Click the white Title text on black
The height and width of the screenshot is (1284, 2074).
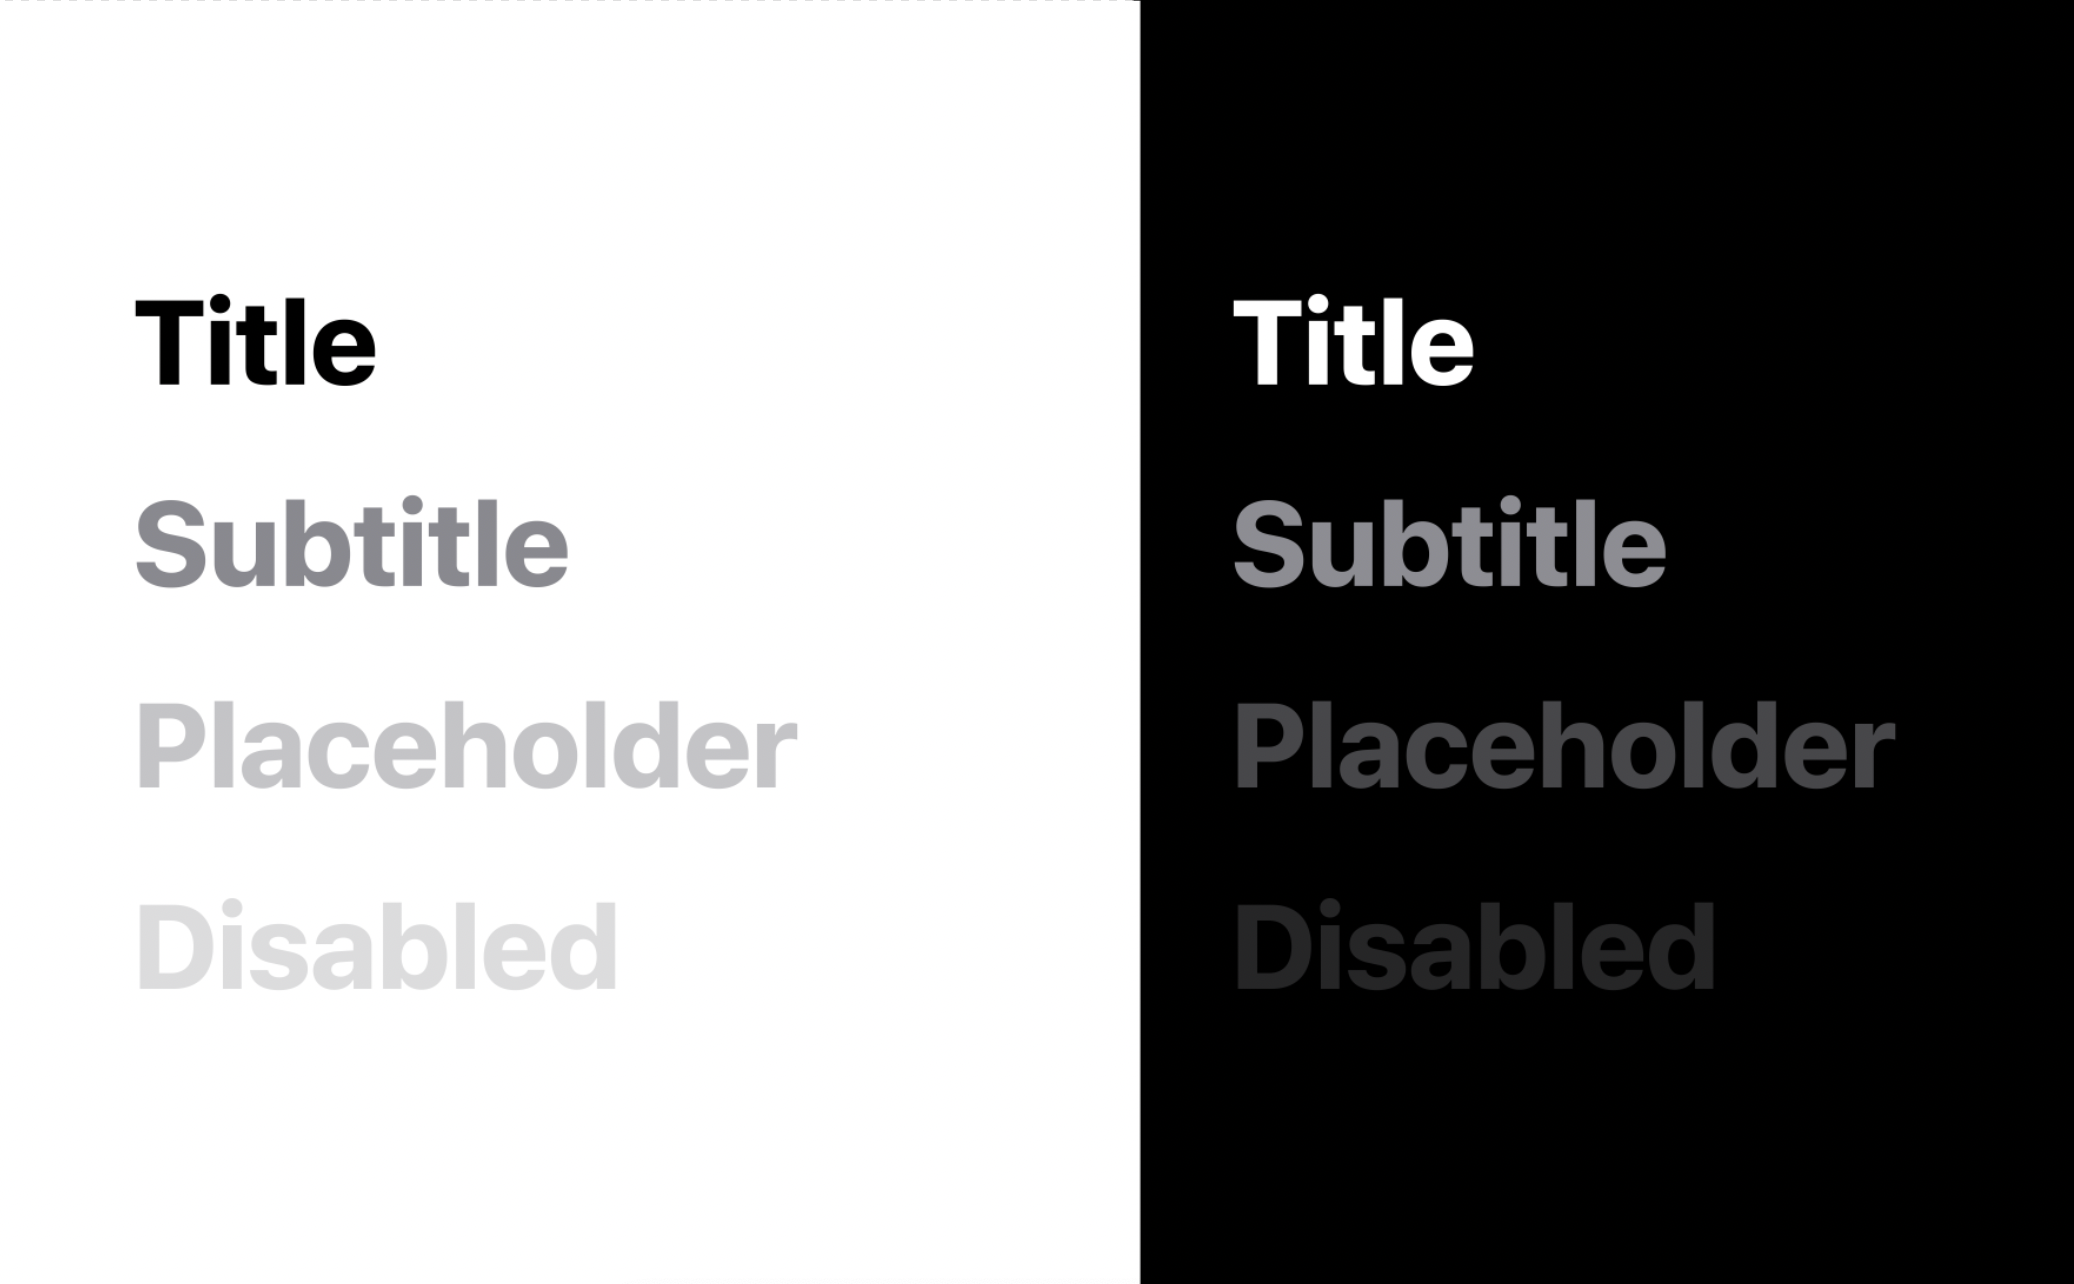coord(1353,342)
